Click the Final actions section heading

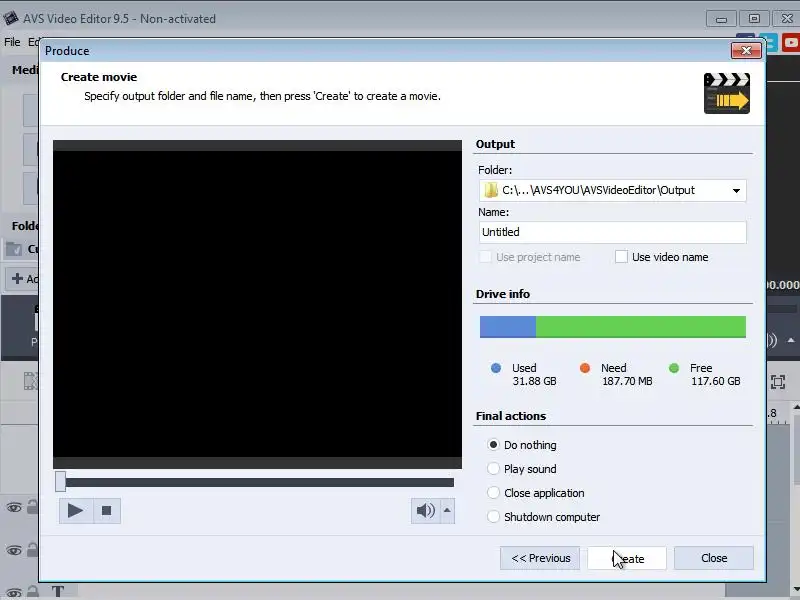[511, 416]
